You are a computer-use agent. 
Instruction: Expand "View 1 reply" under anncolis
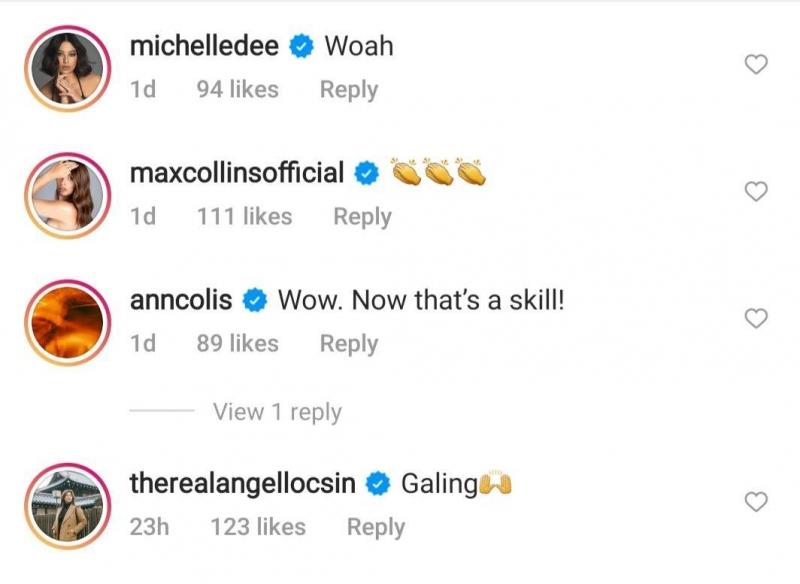277,412
